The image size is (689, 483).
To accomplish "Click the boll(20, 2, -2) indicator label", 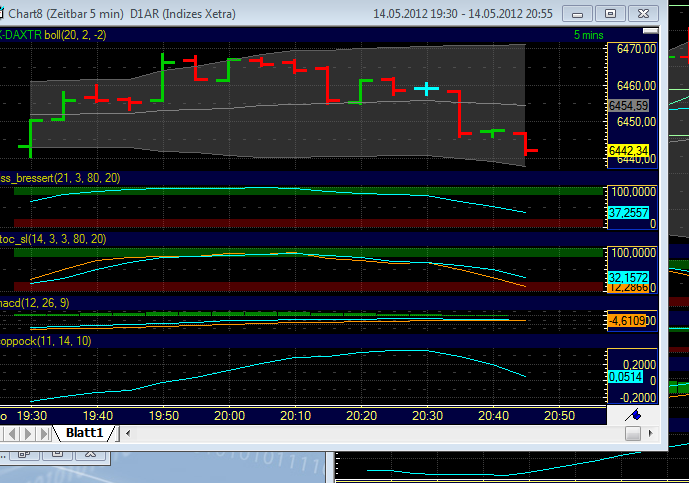I will click(75, 35).
